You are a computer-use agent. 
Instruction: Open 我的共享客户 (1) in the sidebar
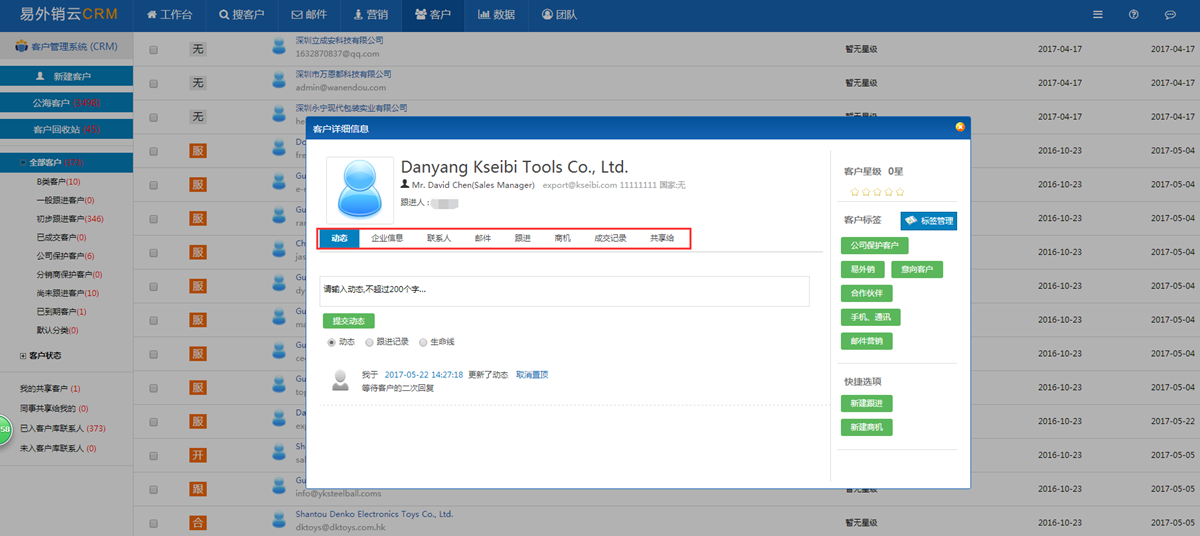tap(50, 388)
